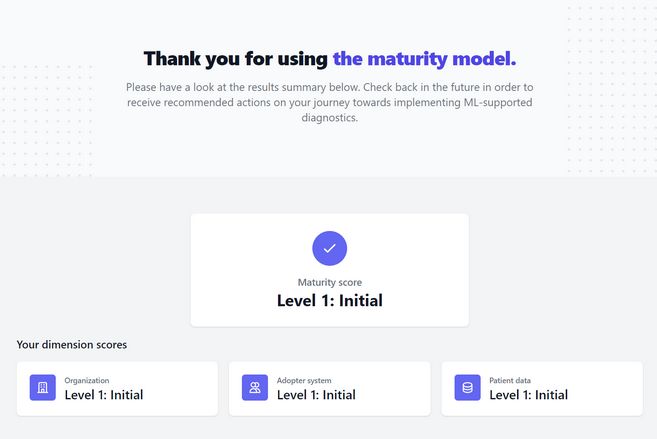
Task: Open the Adopter system dimension score card
Action: point(329,389)
